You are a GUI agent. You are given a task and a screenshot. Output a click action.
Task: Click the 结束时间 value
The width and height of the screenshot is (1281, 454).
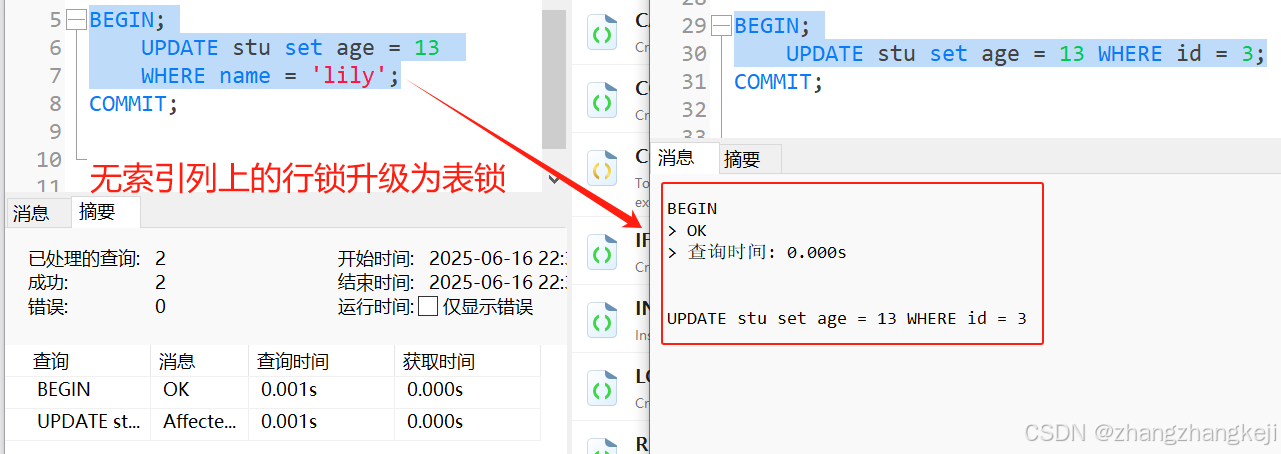click(x=498, y=283)
